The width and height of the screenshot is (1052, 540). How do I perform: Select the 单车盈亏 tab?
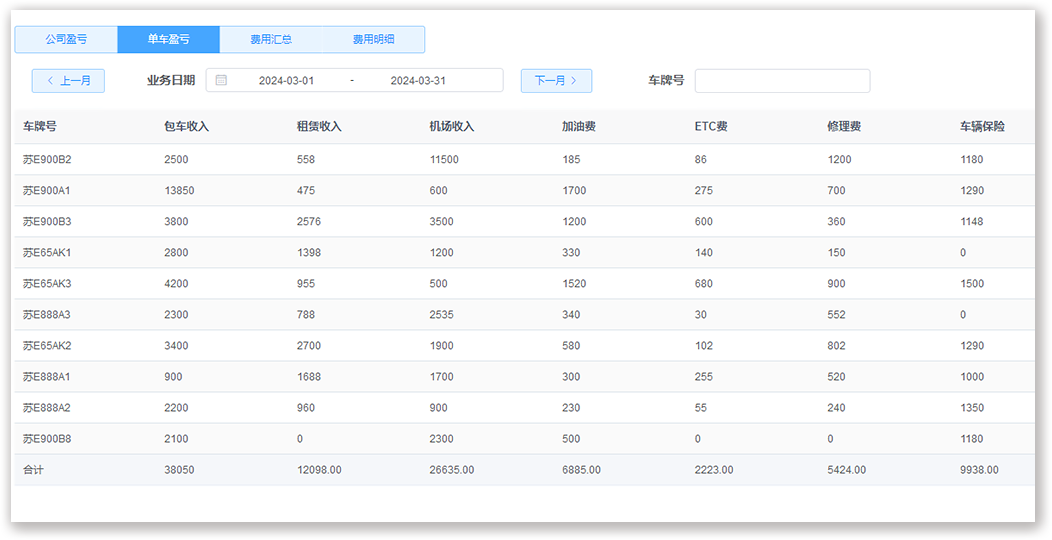point(168,40)
